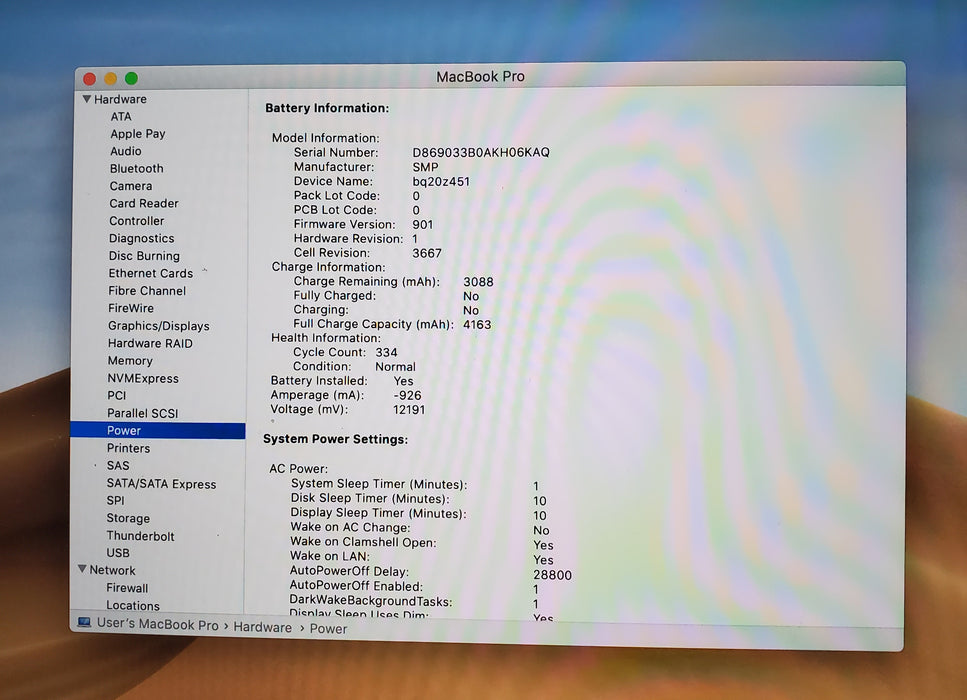Viewport: 967px width, 700px height.
Task: Click the DarkWakeBackgroundTasks label
Action: (371, 601)
